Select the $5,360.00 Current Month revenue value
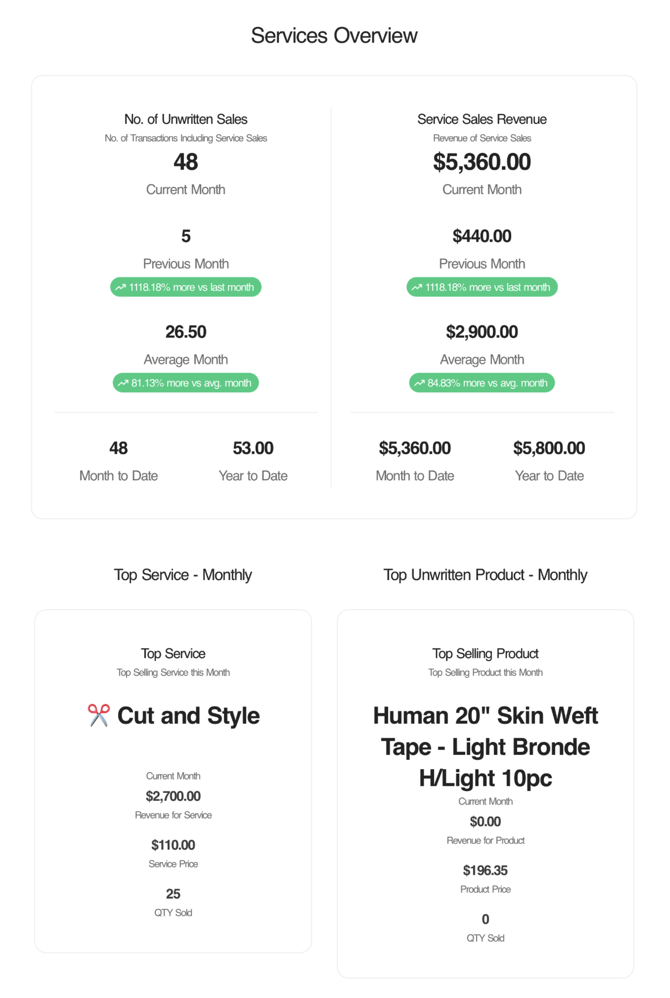Image resolution: width=670 pixels, height=998 pixels. point(482,162)
